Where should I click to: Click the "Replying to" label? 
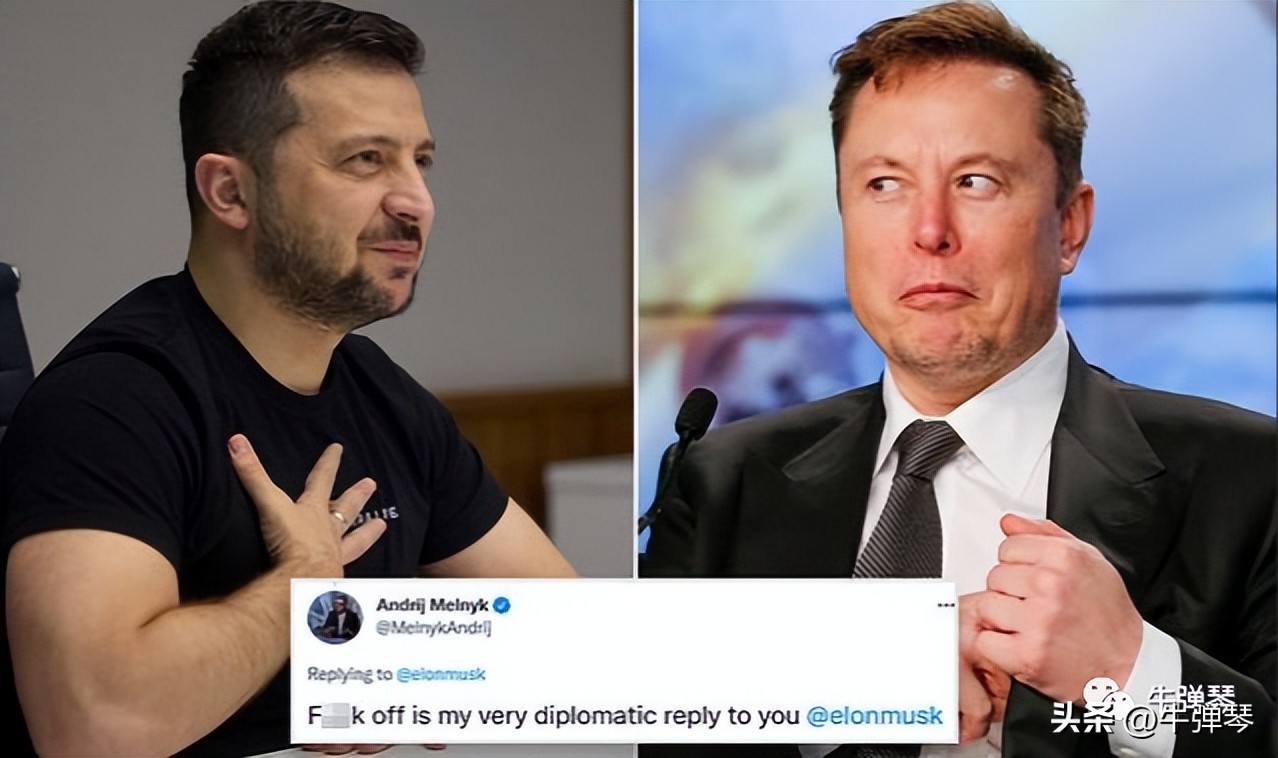(349, 675)
